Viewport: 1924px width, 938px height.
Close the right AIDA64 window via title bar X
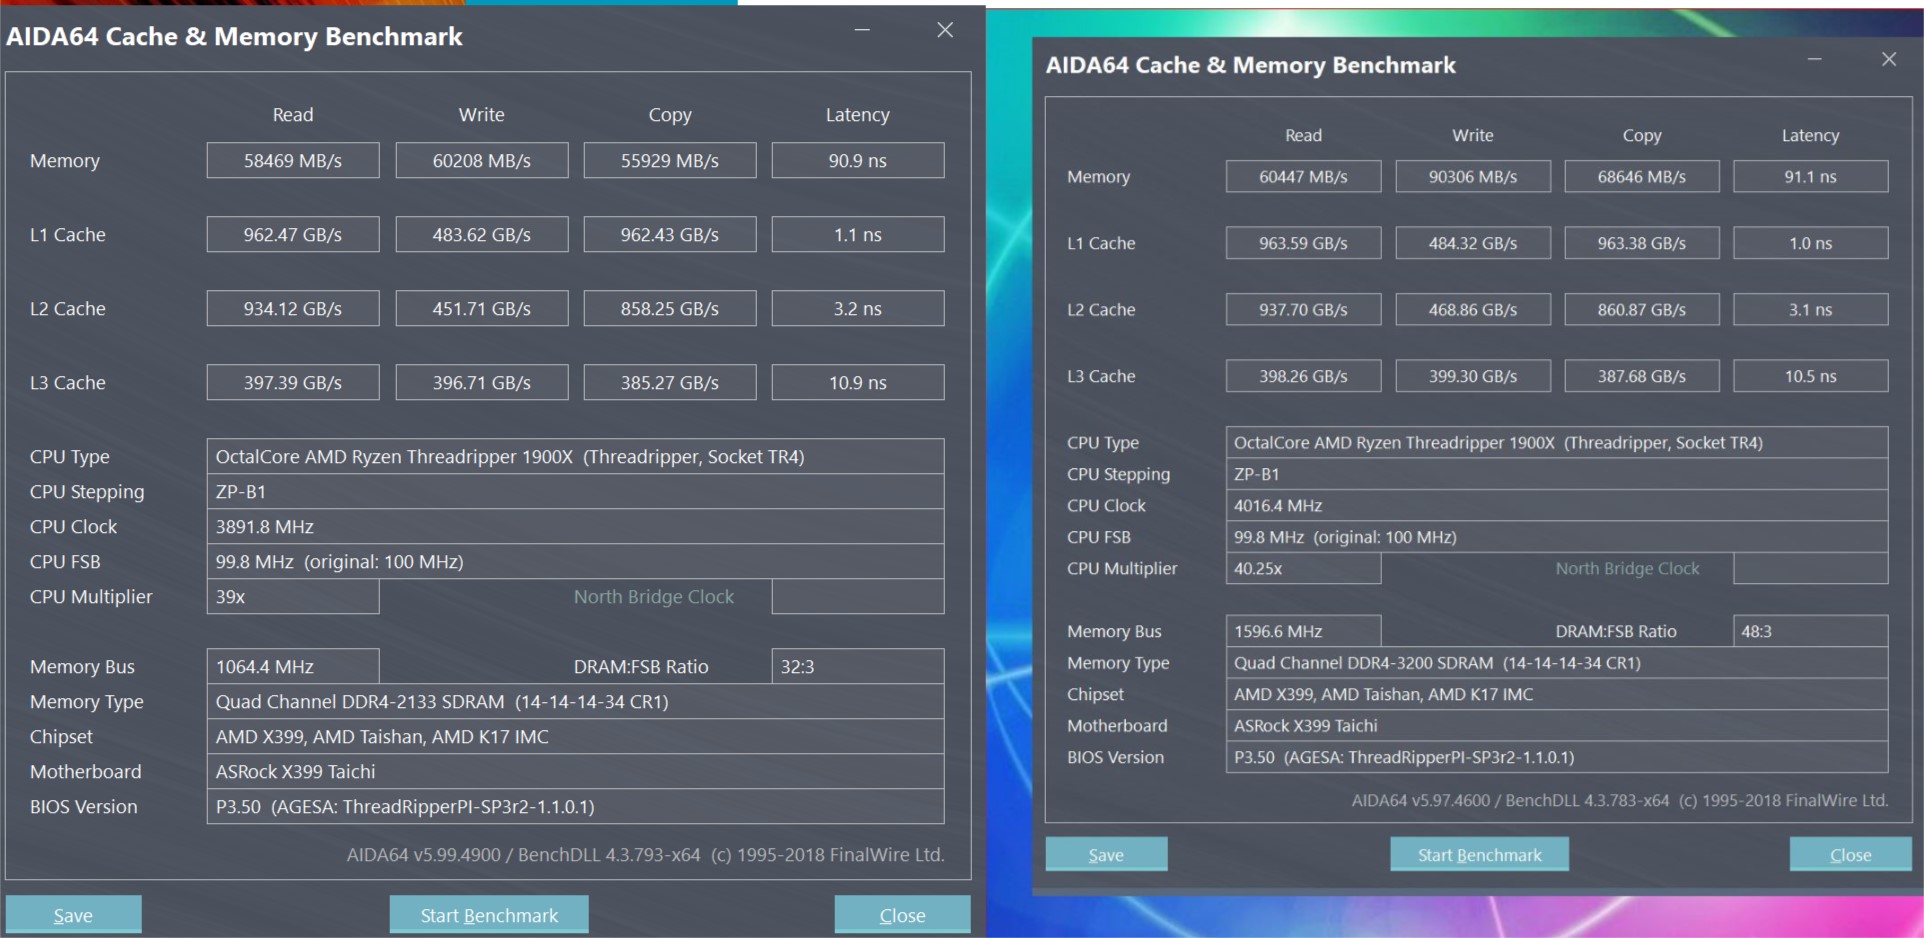1889,59
